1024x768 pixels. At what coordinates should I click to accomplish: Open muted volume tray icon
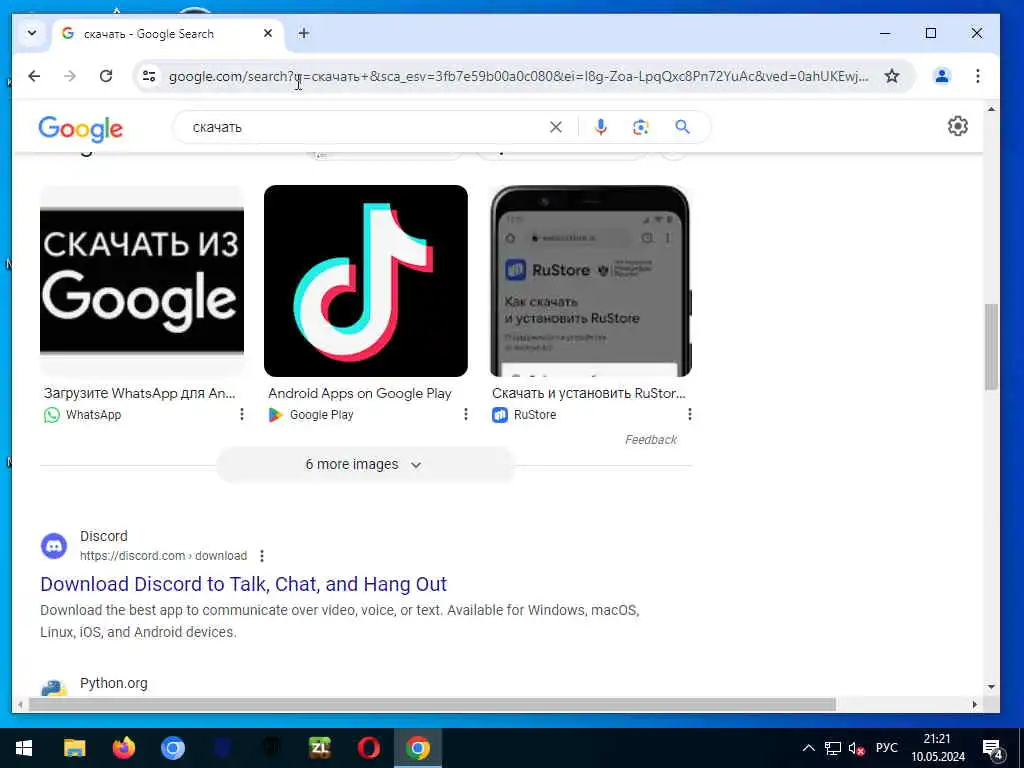[856, 748]
